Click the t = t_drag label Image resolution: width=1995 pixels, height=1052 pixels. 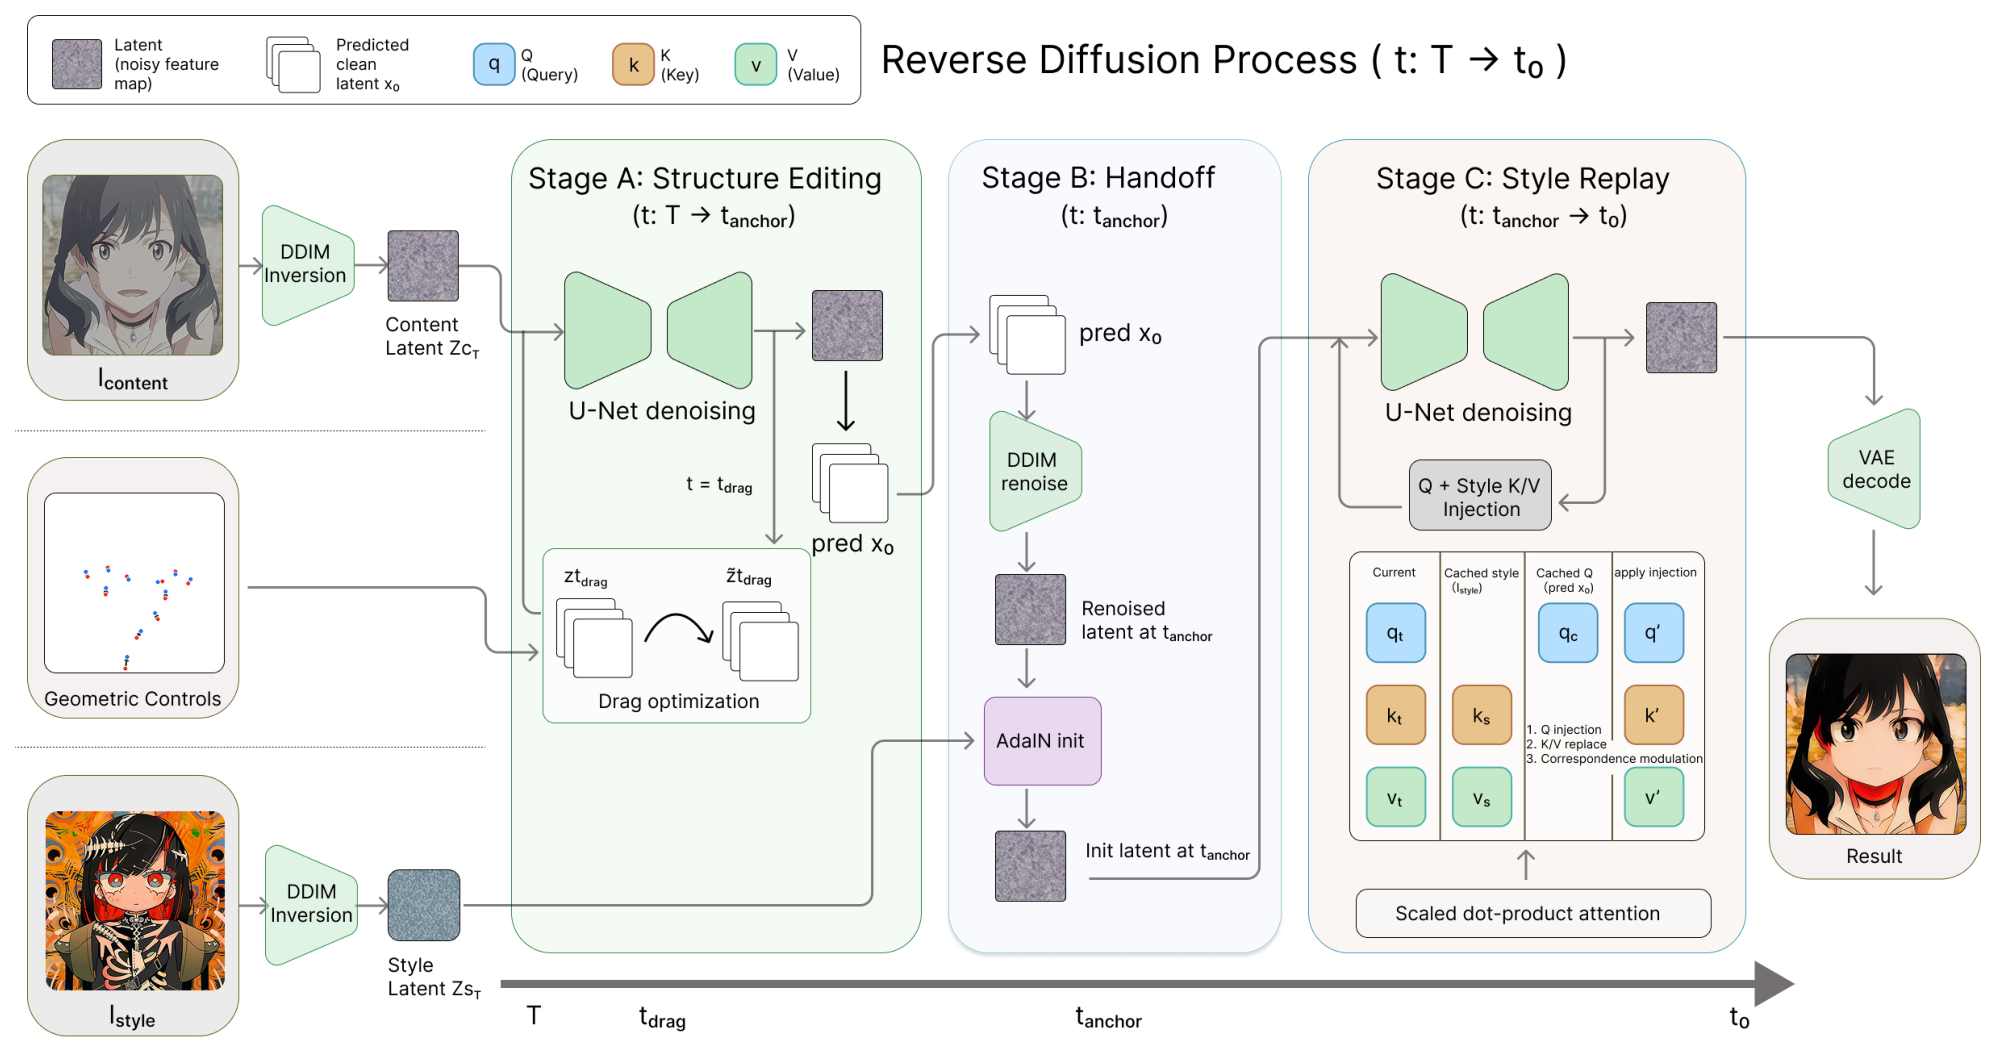(x=719, y=485)
